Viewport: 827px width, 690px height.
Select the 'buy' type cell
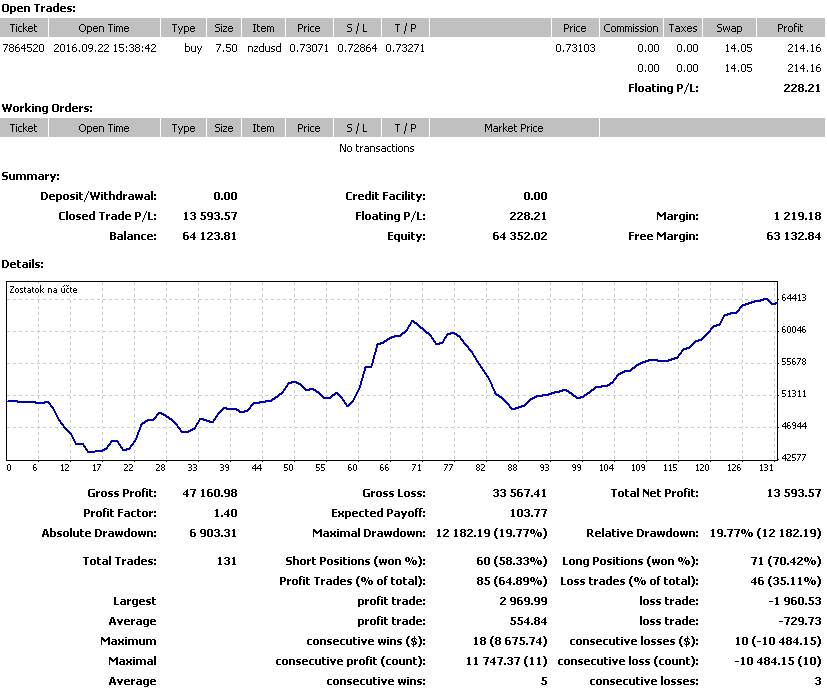(193, 48)
